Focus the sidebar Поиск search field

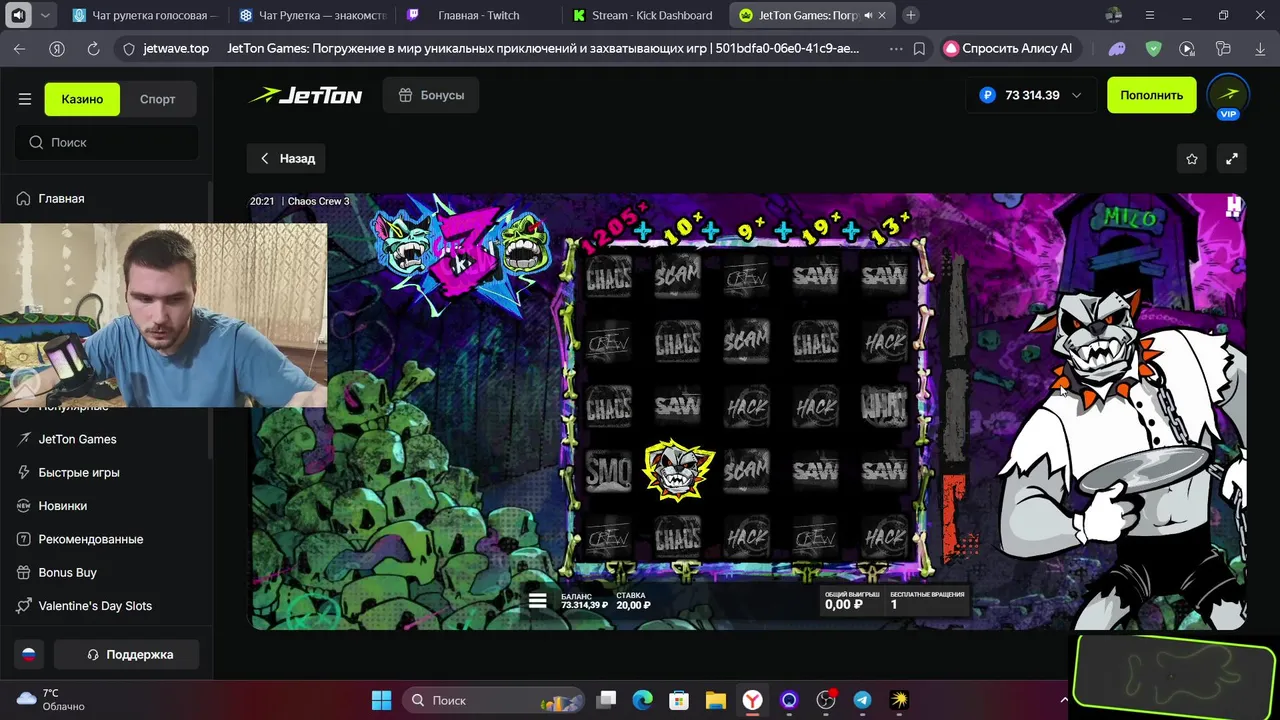pyautogui.click(x=106, y=142)
